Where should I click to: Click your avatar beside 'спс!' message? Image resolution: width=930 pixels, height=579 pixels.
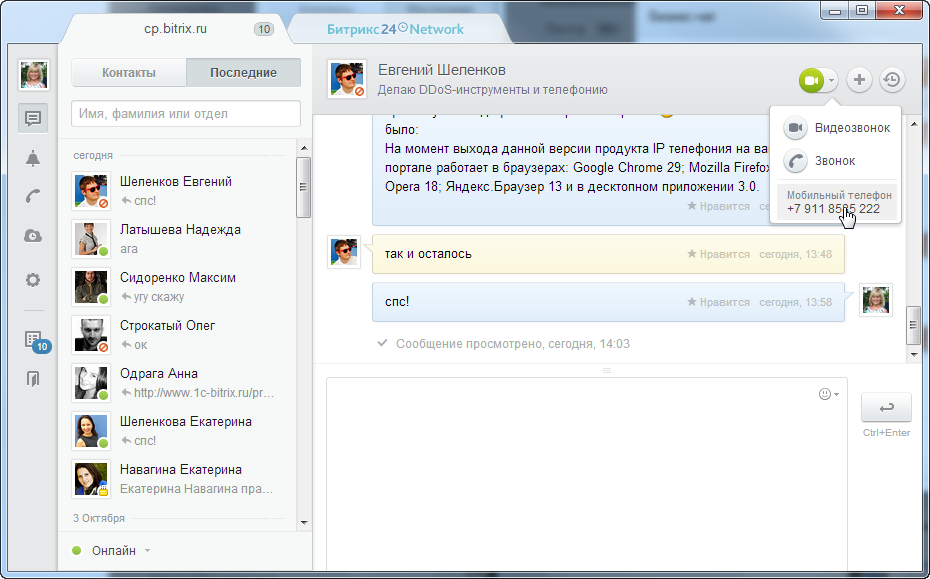pos(876,300)
